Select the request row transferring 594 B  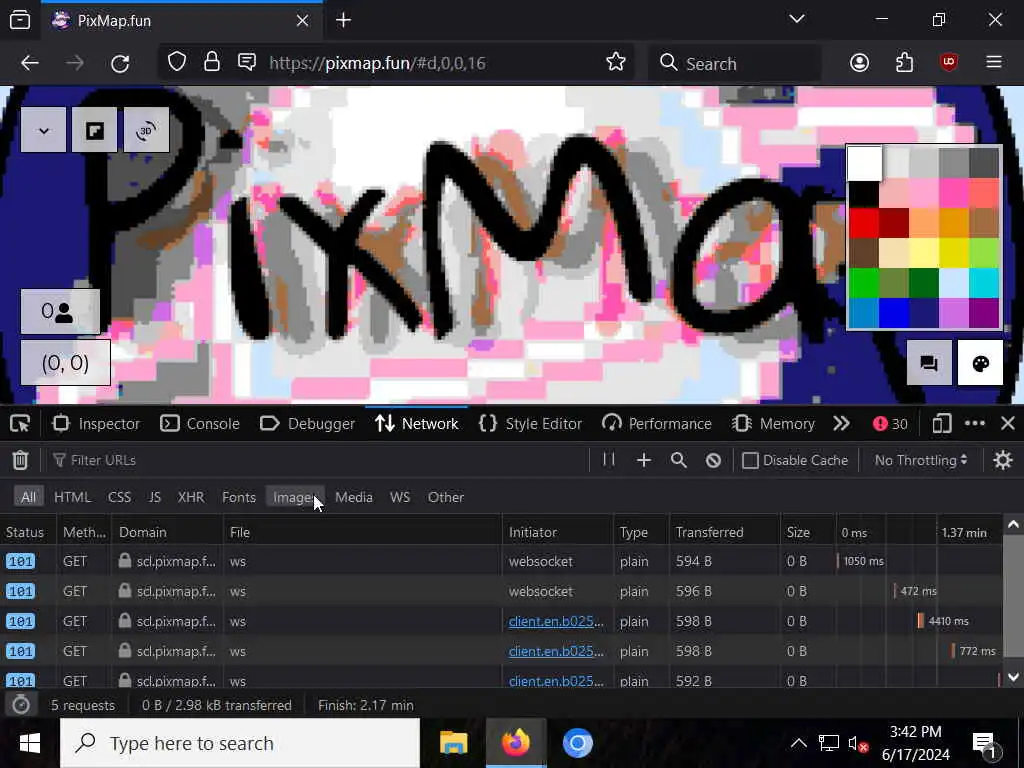(x=502, y=561)
